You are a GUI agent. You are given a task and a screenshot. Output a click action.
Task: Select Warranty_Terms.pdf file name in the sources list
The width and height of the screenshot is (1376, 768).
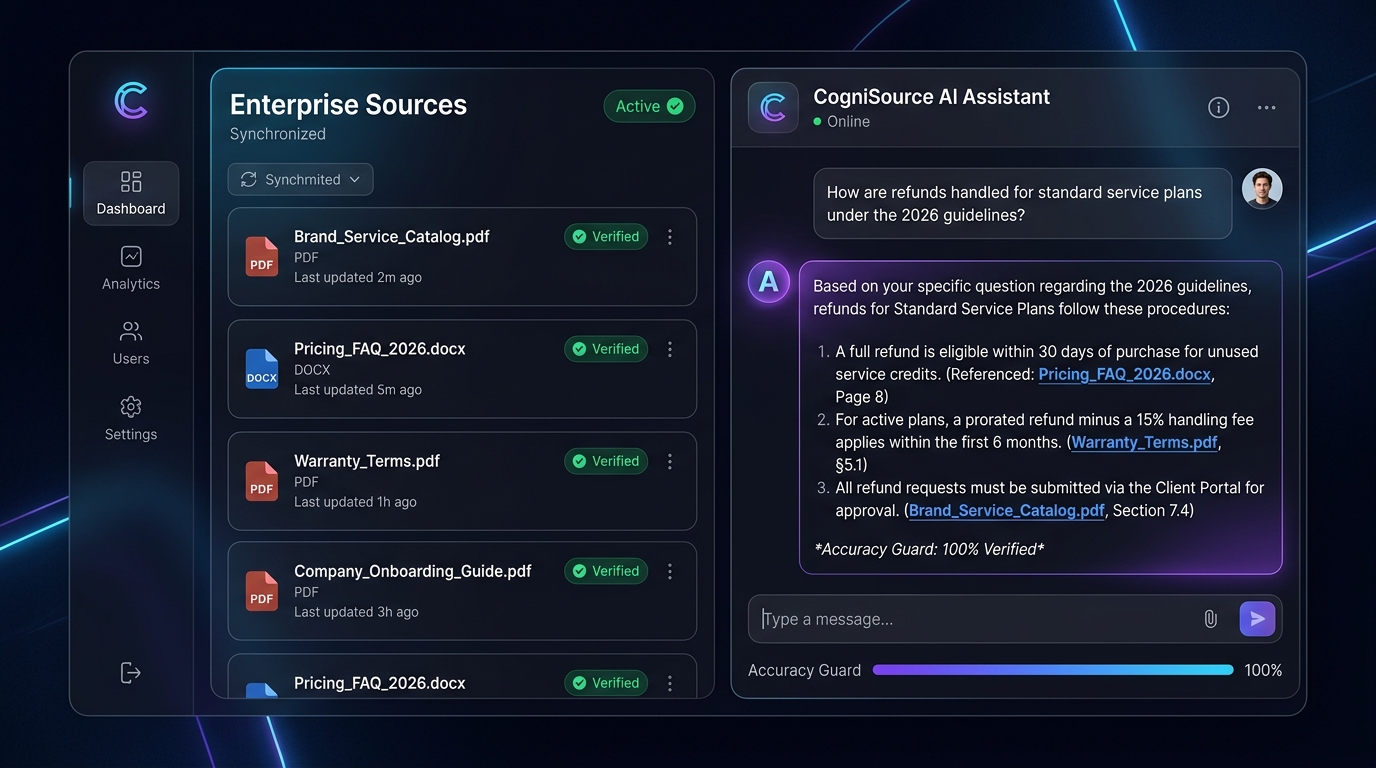[x=367, y=461]
